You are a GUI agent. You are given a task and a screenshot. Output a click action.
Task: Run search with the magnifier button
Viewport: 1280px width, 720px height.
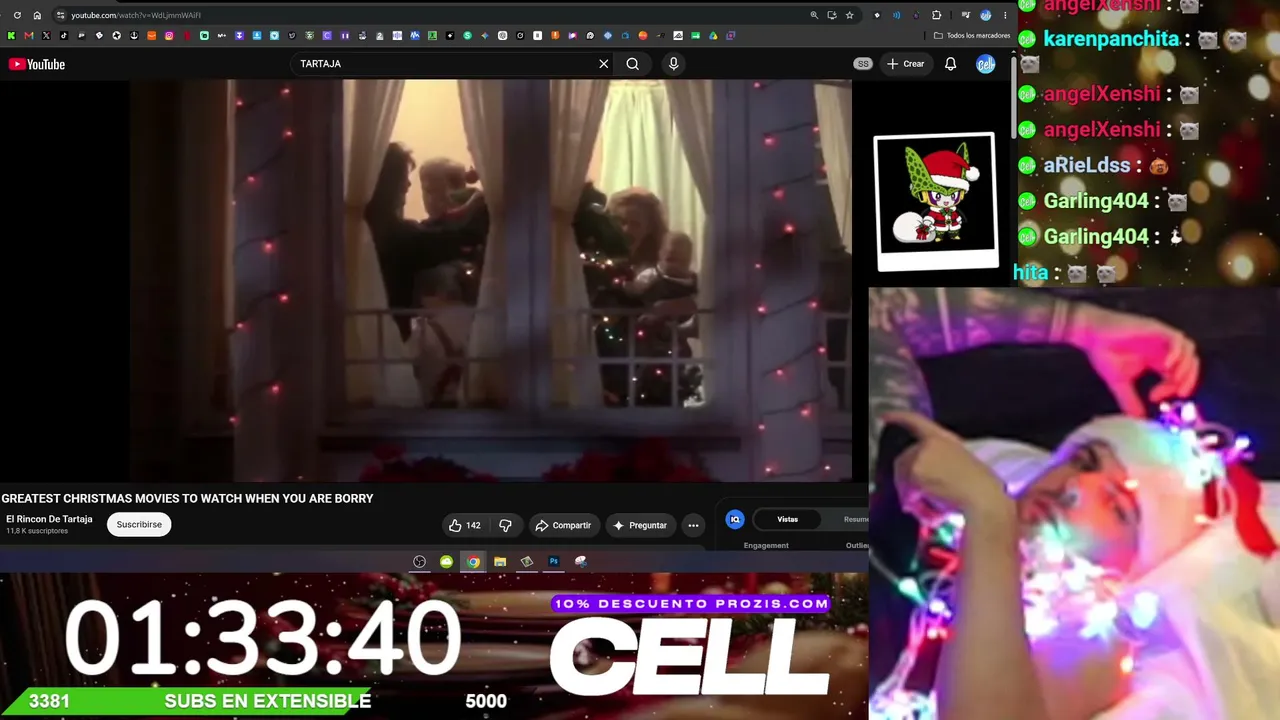pos(632,64)
